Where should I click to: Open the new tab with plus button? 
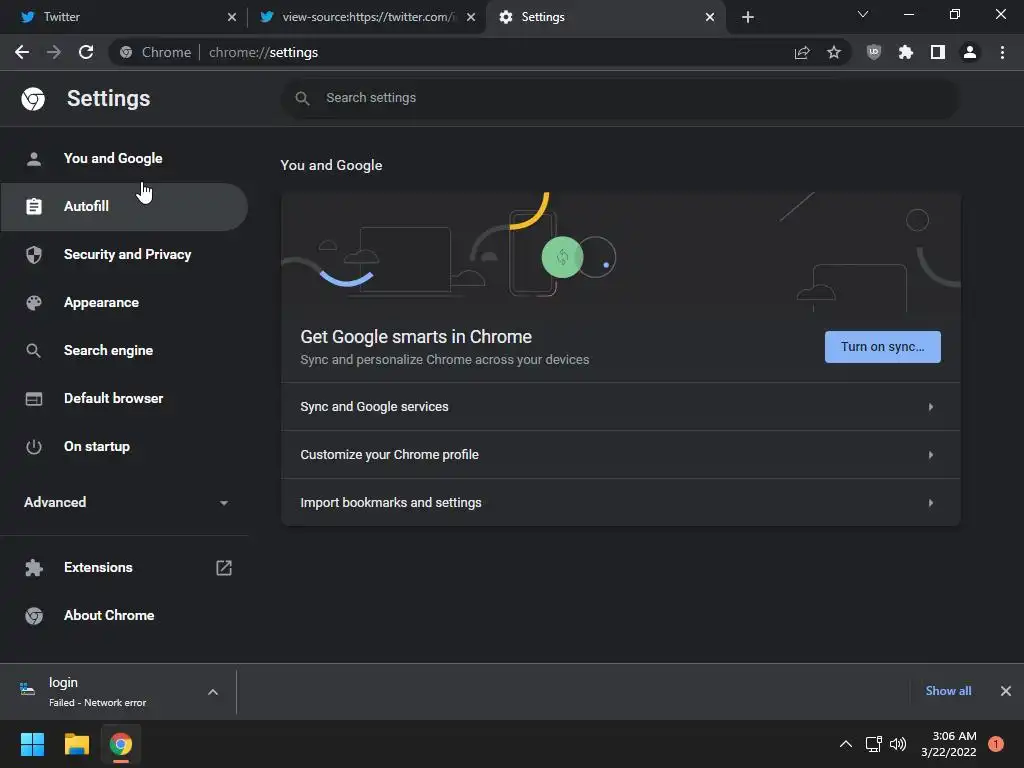[748, 17]
